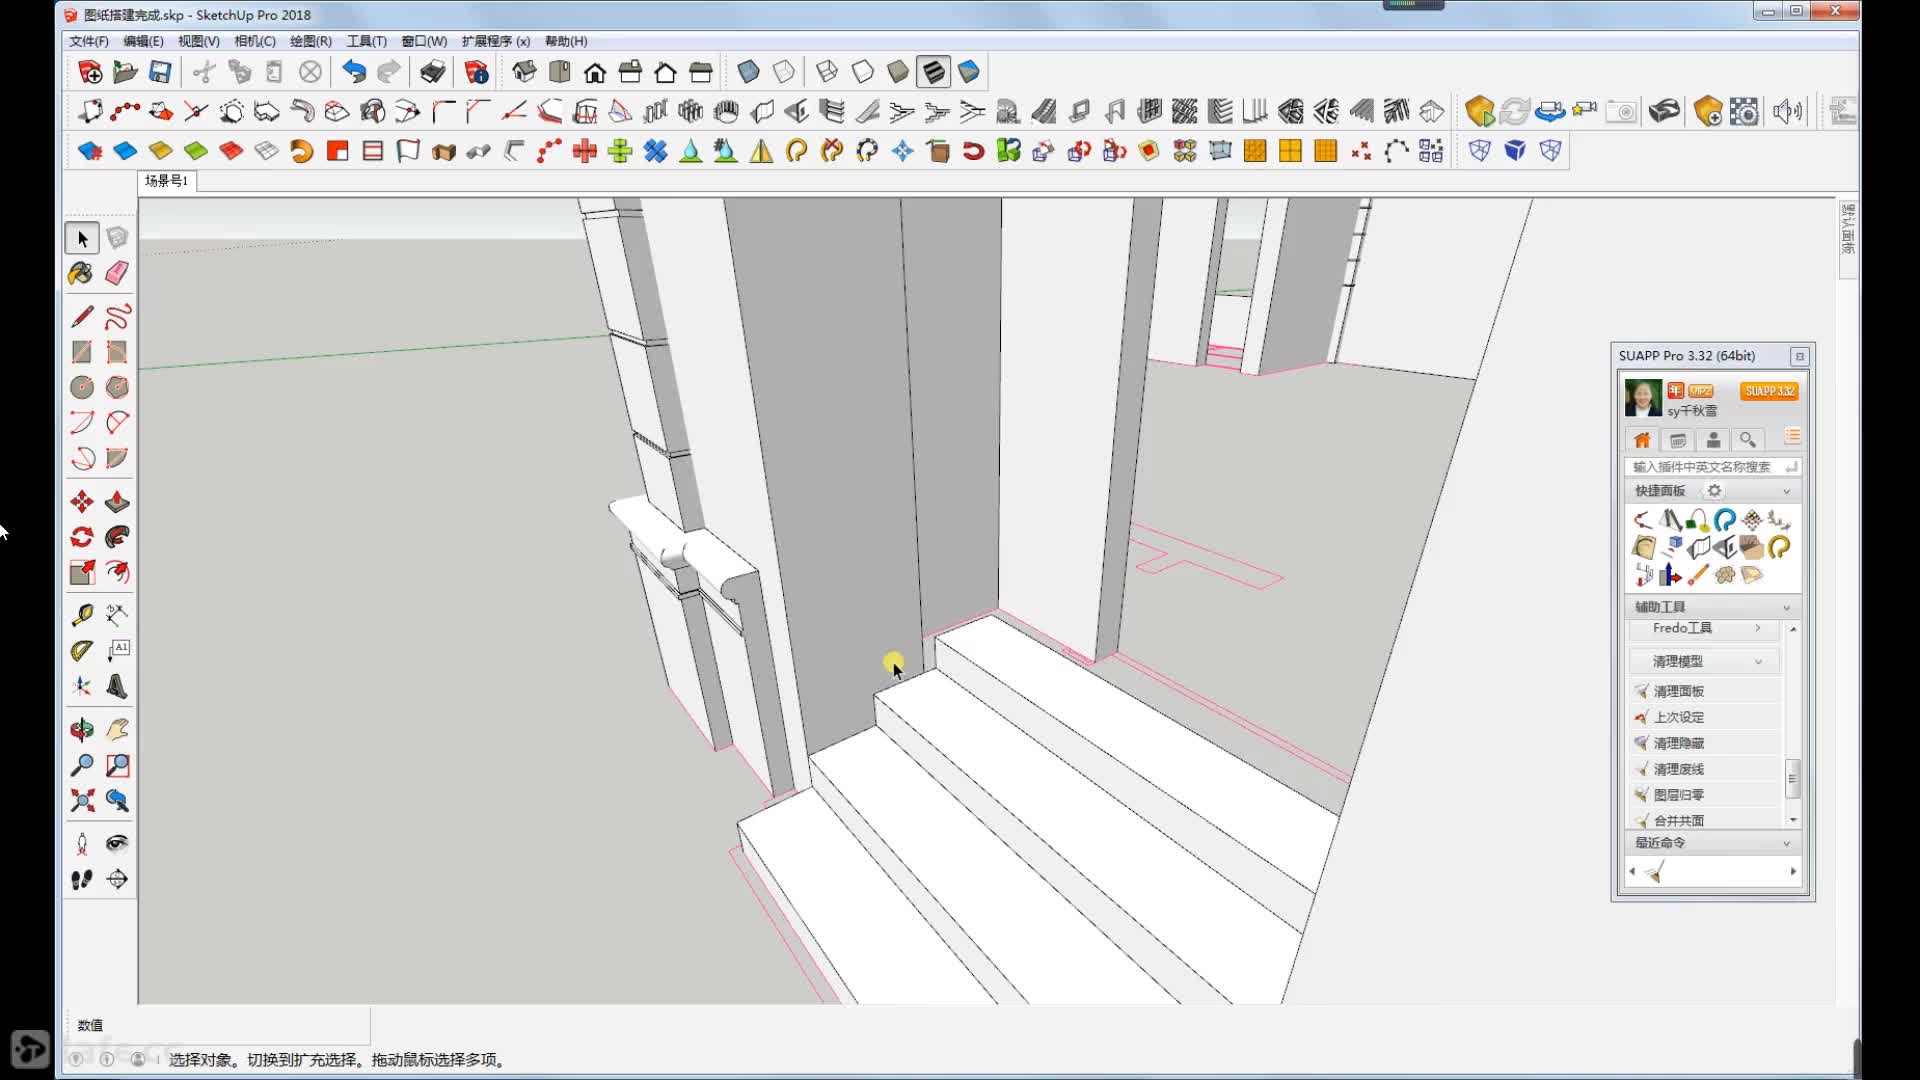
Task: Select the Push/Pull tool
Action: [117, 502]
